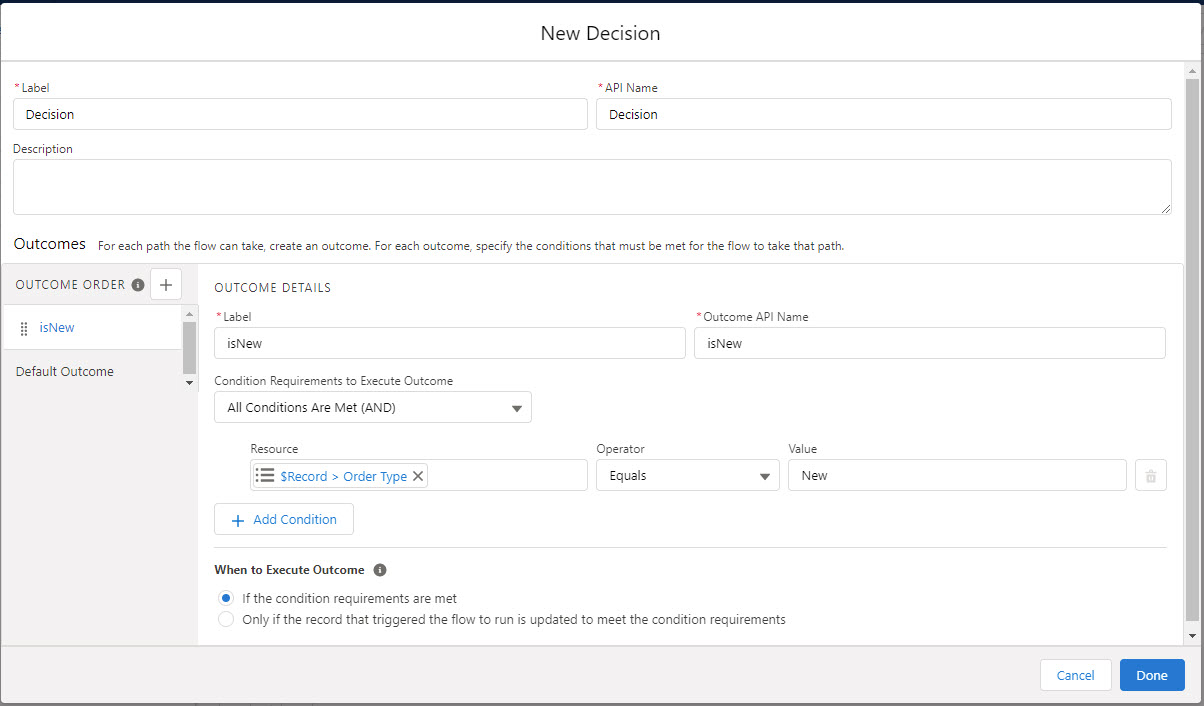
Task: Click the condition Value field with 'New'
Action: pyautogui.click(x=956, y=476)
